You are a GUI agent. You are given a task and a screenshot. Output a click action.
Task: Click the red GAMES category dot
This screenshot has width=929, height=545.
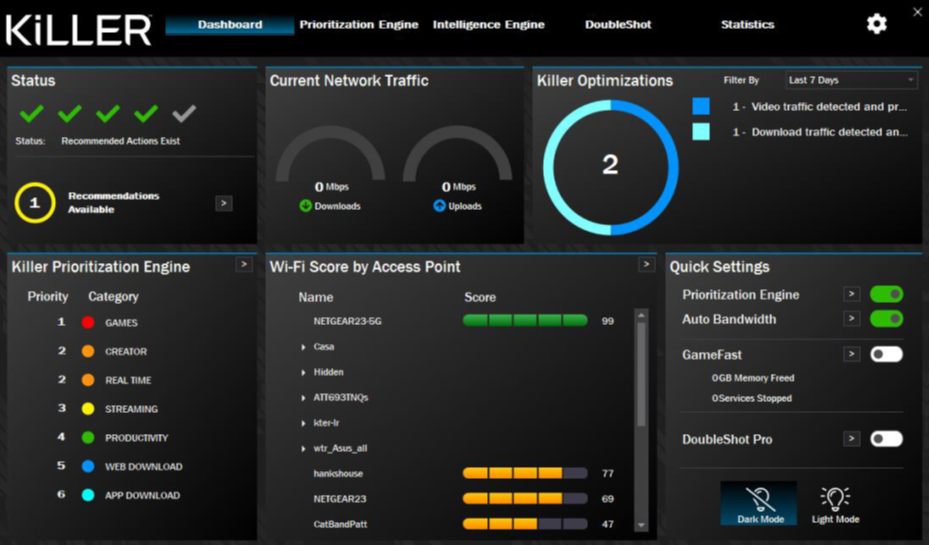[x=88, y=322]
